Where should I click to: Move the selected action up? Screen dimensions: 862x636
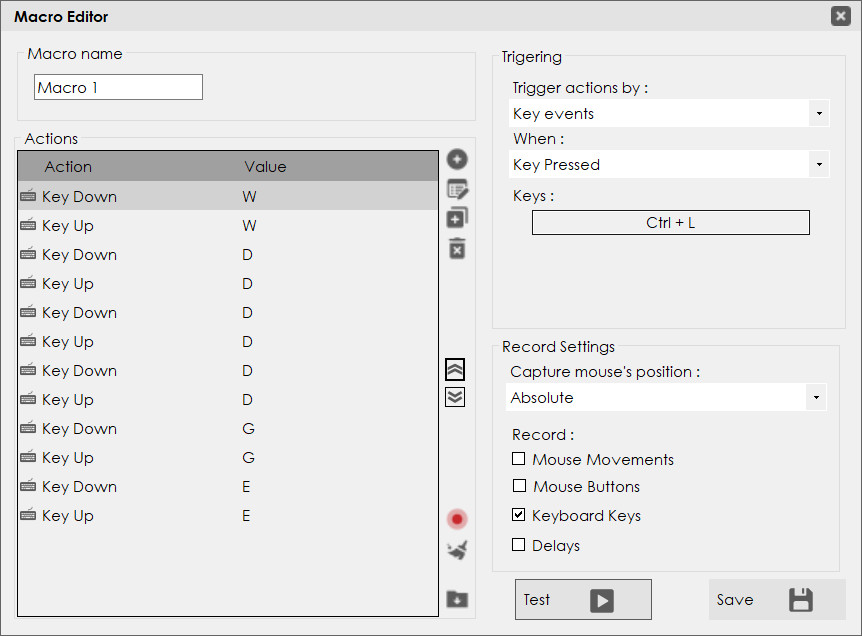pyautogui.click(x=455, y=369)
